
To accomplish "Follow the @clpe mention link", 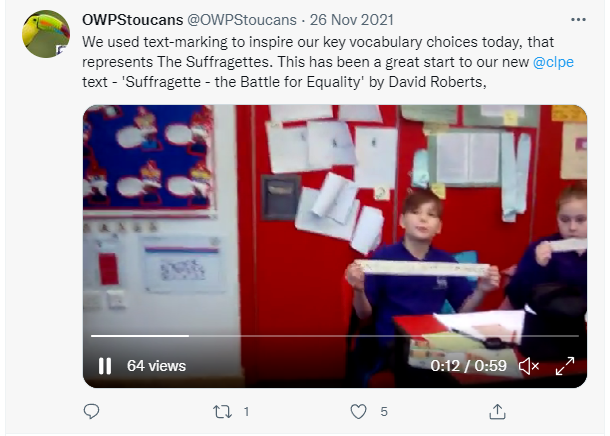I will tap(553, 62).
